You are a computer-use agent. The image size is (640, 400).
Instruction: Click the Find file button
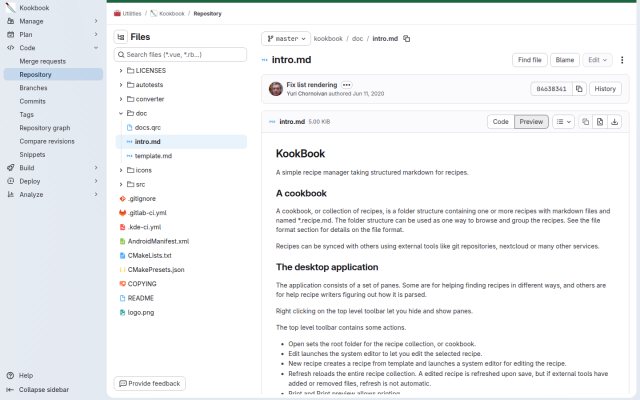pos(529,60)
